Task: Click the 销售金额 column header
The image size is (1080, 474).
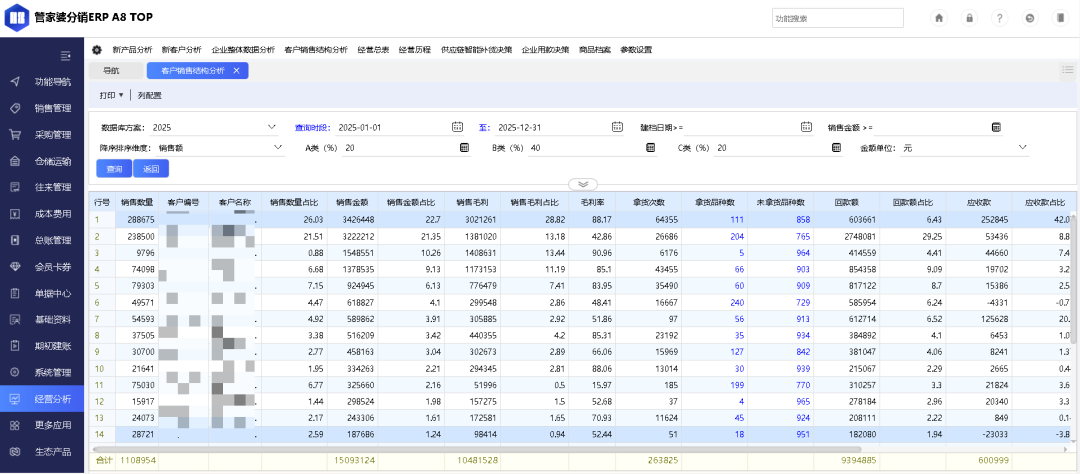Action: (x=351, y=203)
